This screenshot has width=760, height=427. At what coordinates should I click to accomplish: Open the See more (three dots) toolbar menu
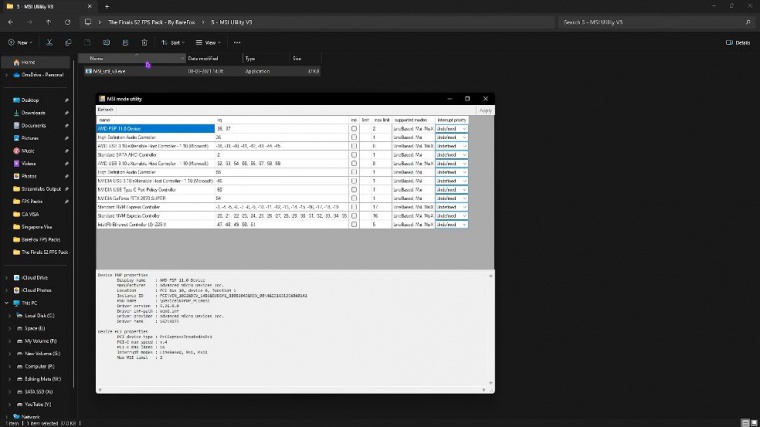(237, 43)
